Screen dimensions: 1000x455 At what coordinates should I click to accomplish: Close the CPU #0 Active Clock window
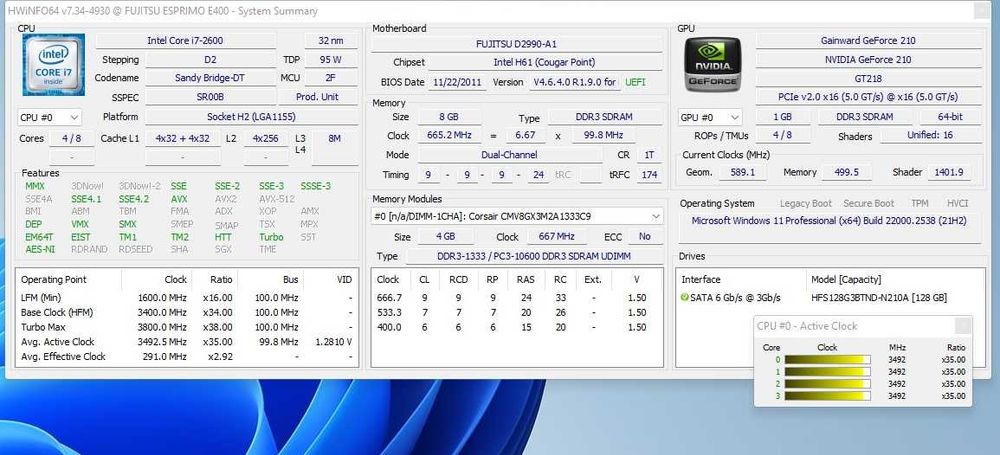(963, 326)
